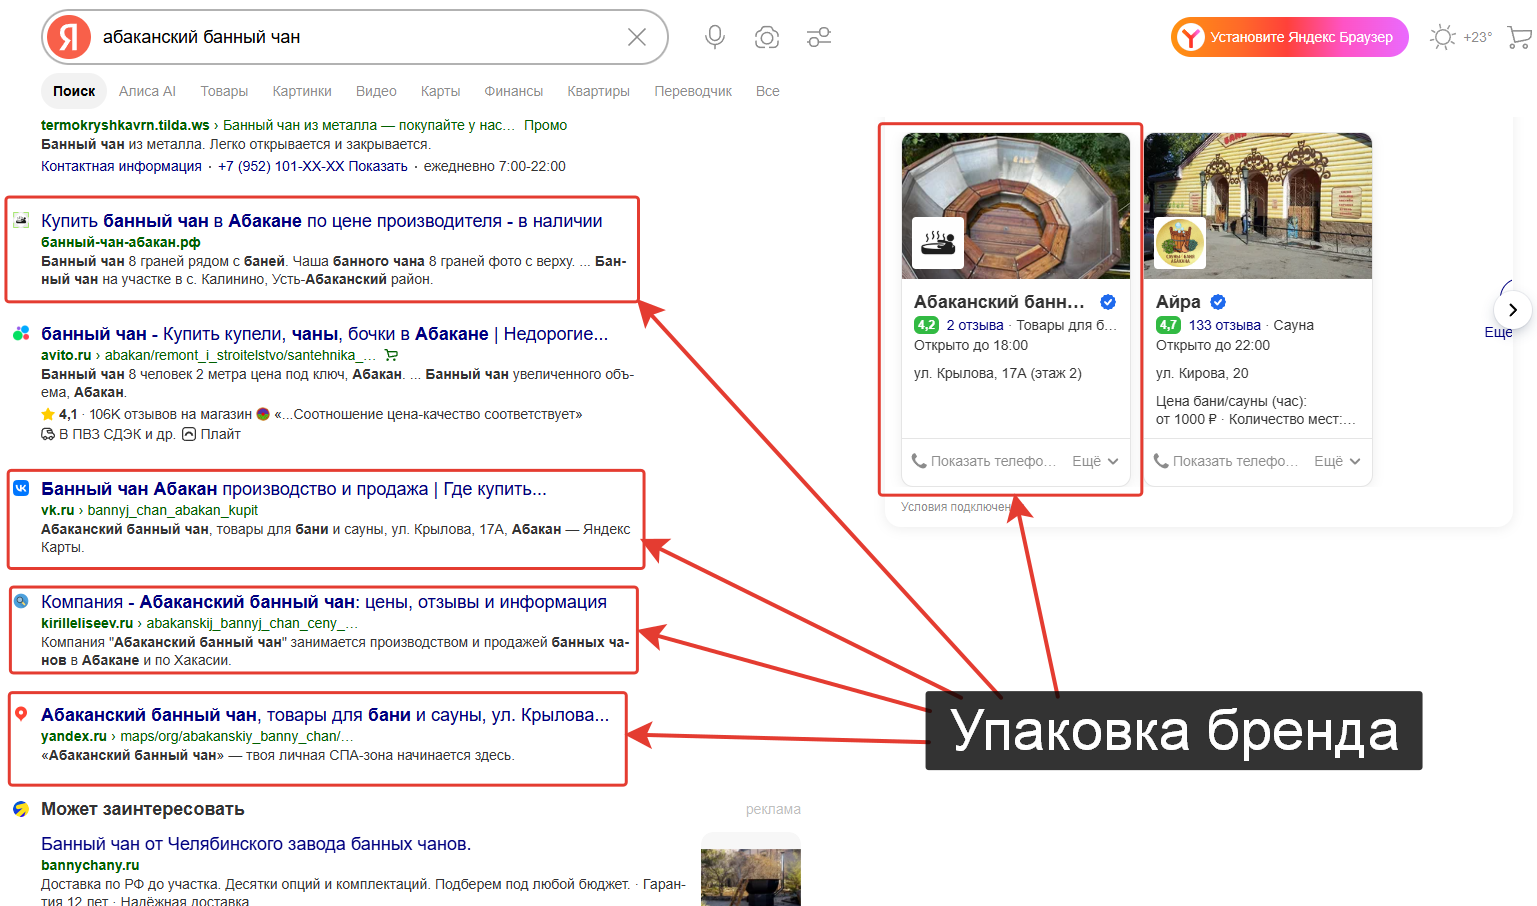Open the Квартиры tab
Viewport: 1537px width, 906px height.
click(x=598, y=91)
